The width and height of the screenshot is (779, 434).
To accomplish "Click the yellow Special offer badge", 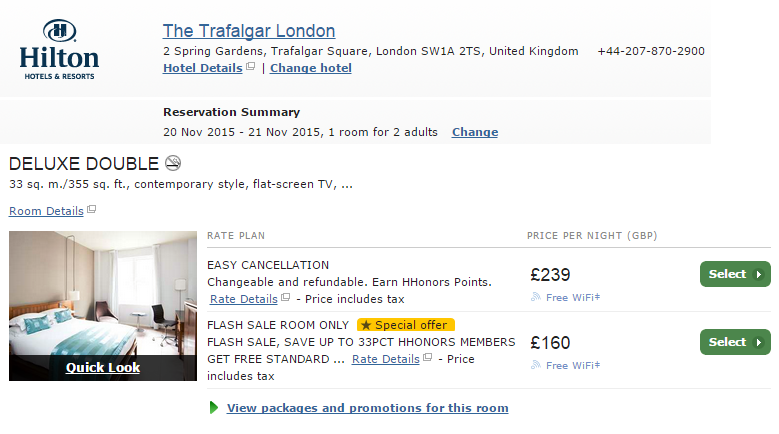I will [x=405, y=325].
